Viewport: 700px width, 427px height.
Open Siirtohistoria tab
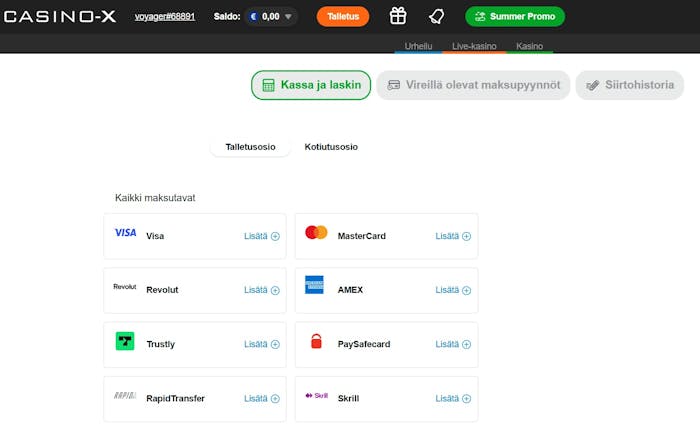pos(629,85)
